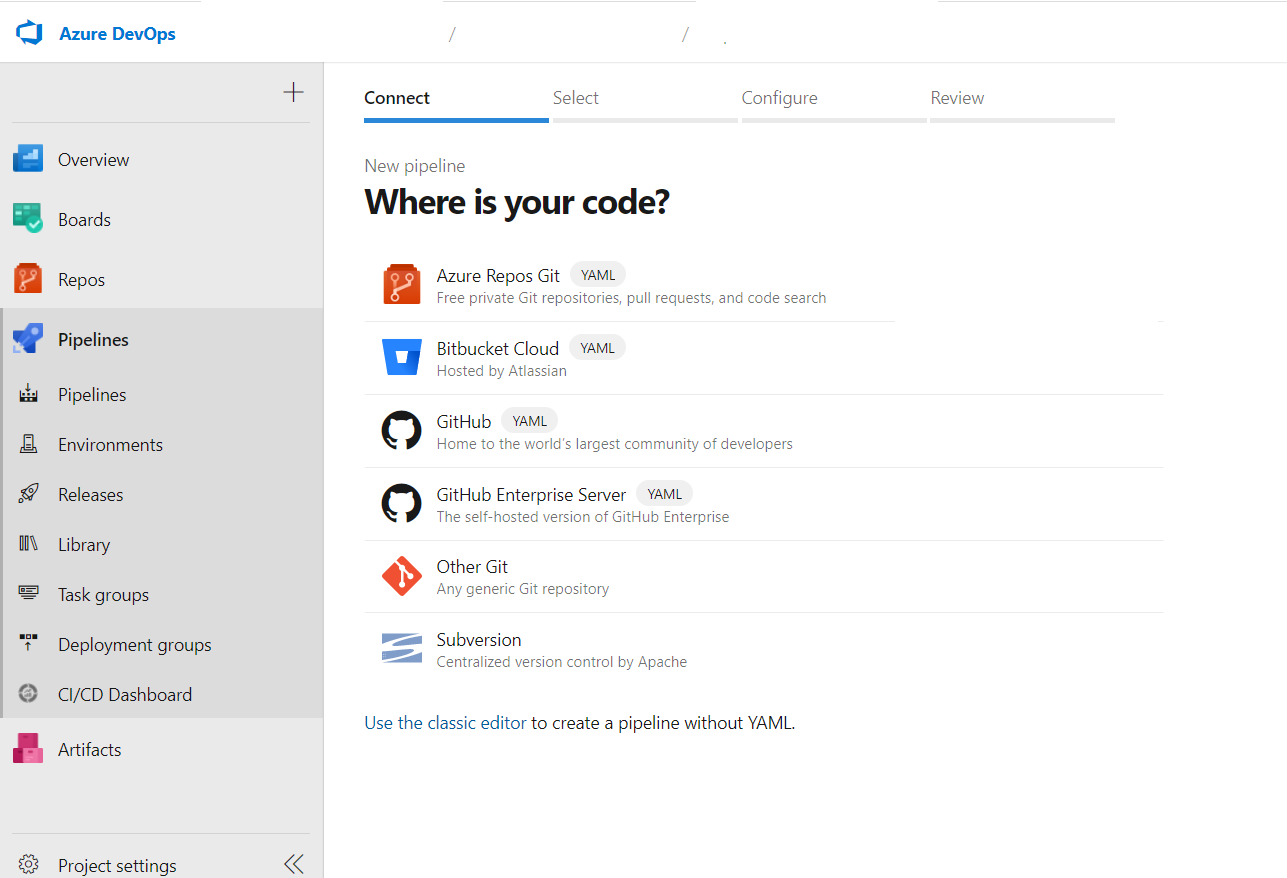The height and width of the screenshot is (878, 1287).
Task: Open the Library page
Action: click(x=84, y=545)
